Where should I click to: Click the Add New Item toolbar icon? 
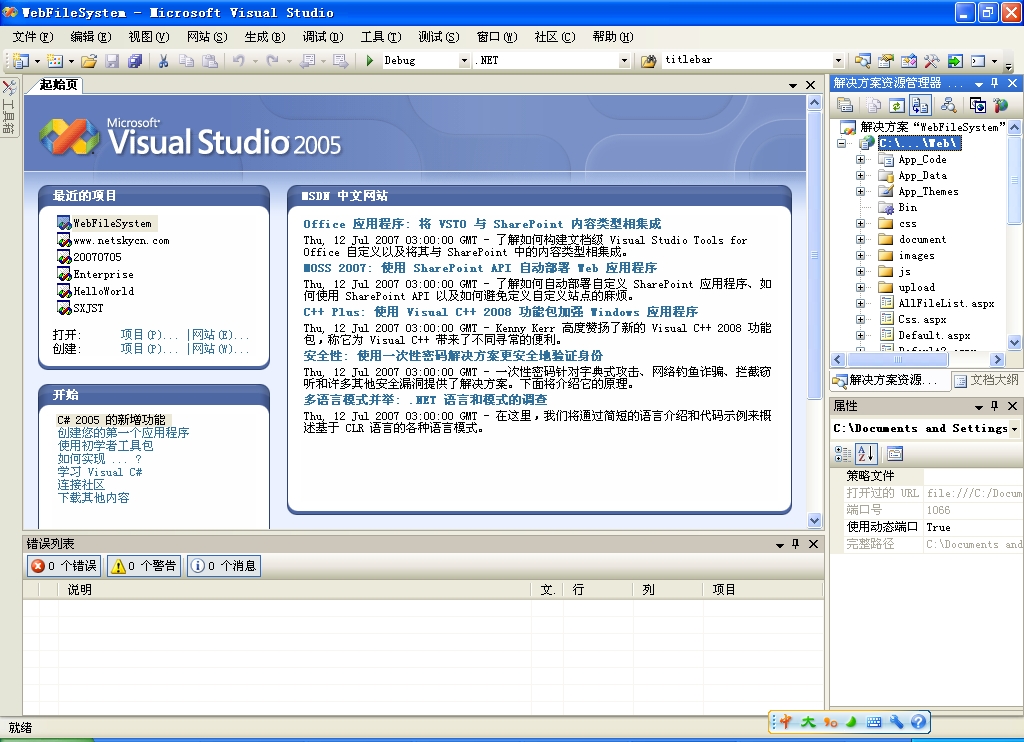pyautogui.click(x=56, y=61)
